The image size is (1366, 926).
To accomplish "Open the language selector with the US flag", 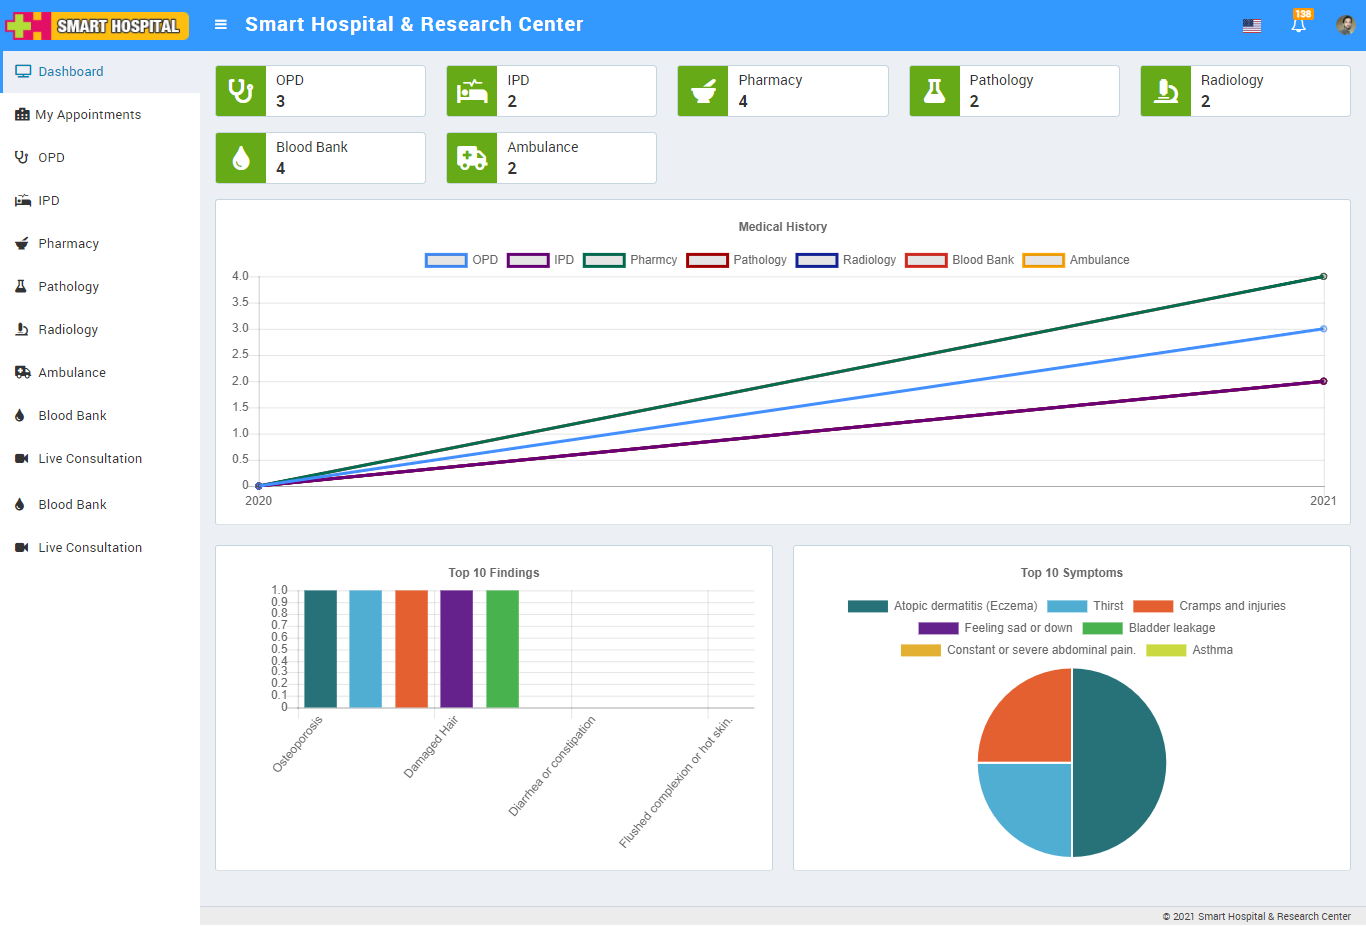I will coord(1253,24).
